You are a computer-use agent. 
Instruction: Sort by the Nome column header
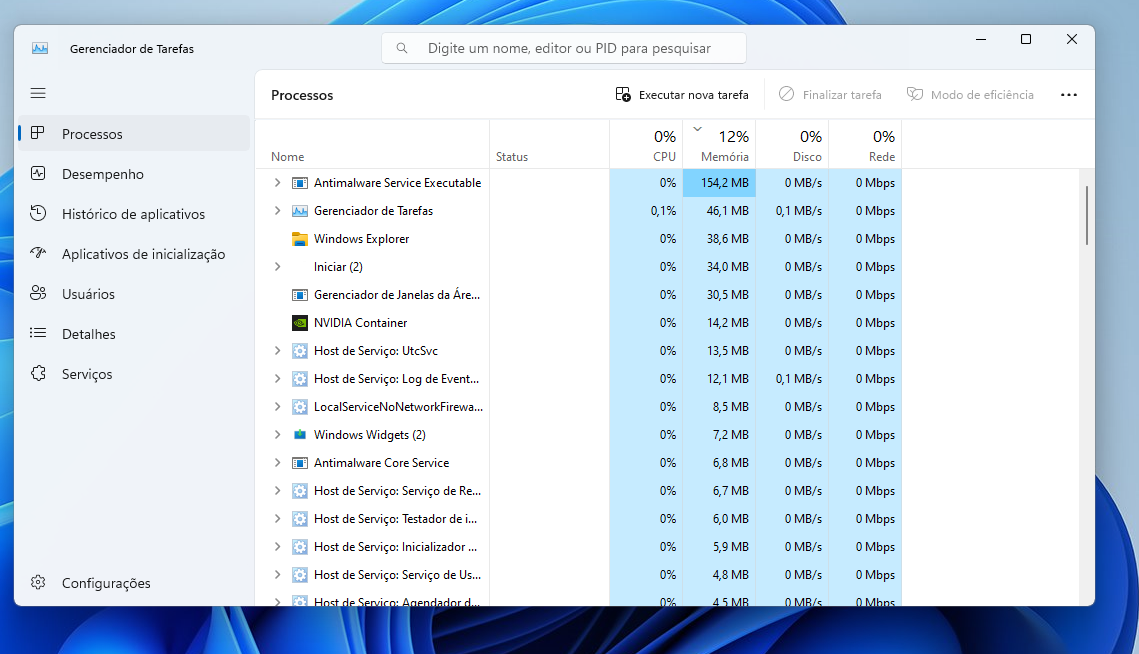click(373, 145)
